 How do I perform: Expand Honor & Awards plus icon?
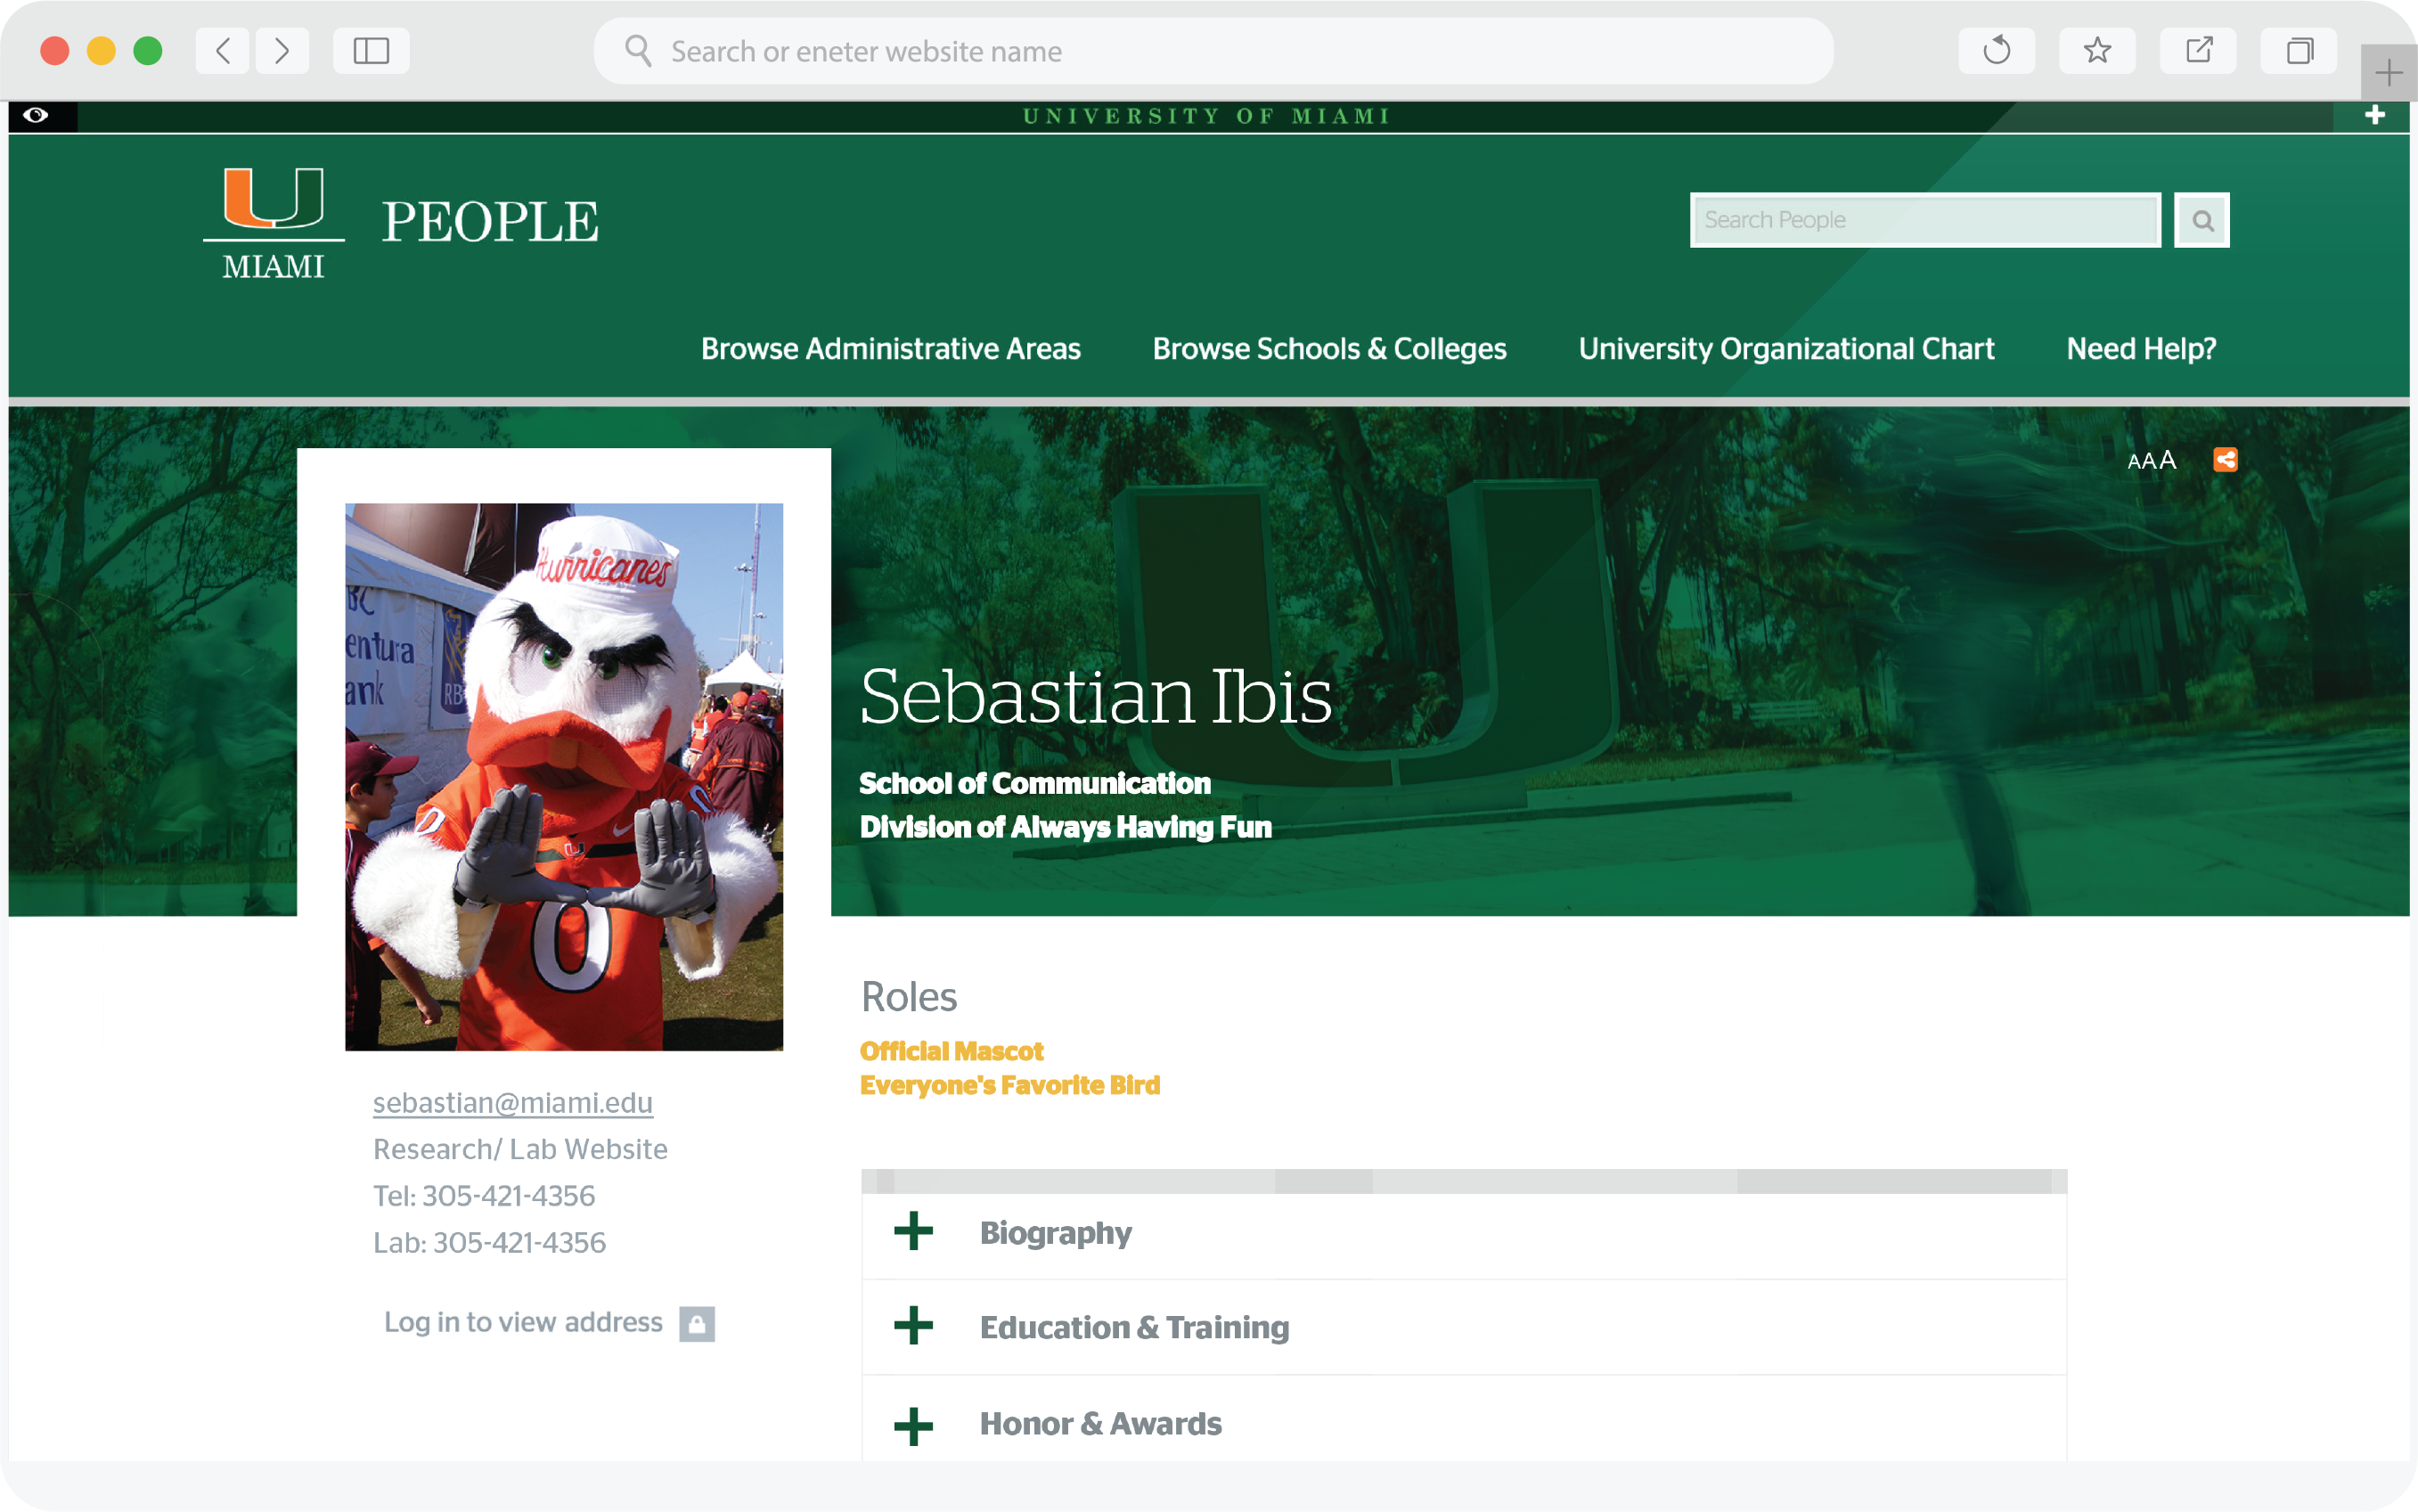tap(913, 1427)
